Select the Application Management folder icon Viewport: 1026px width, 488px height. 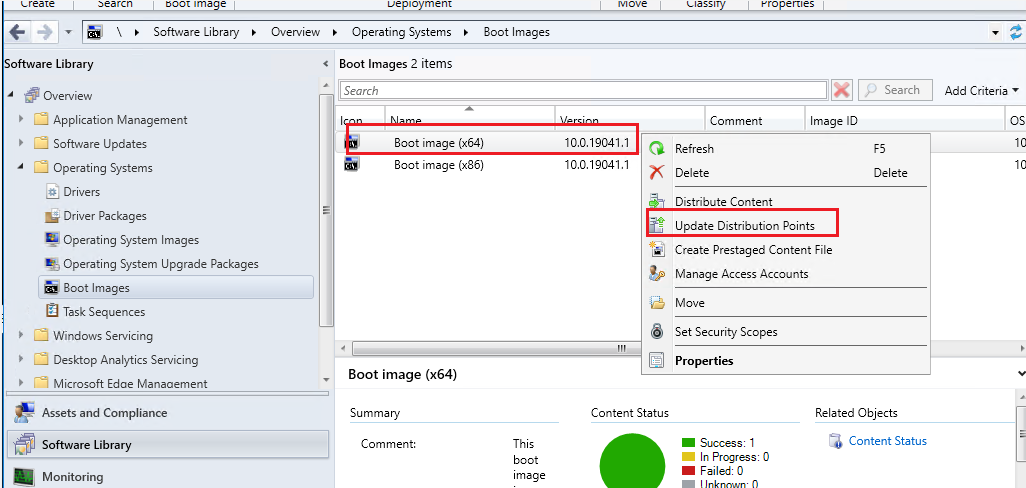[41, 120]
